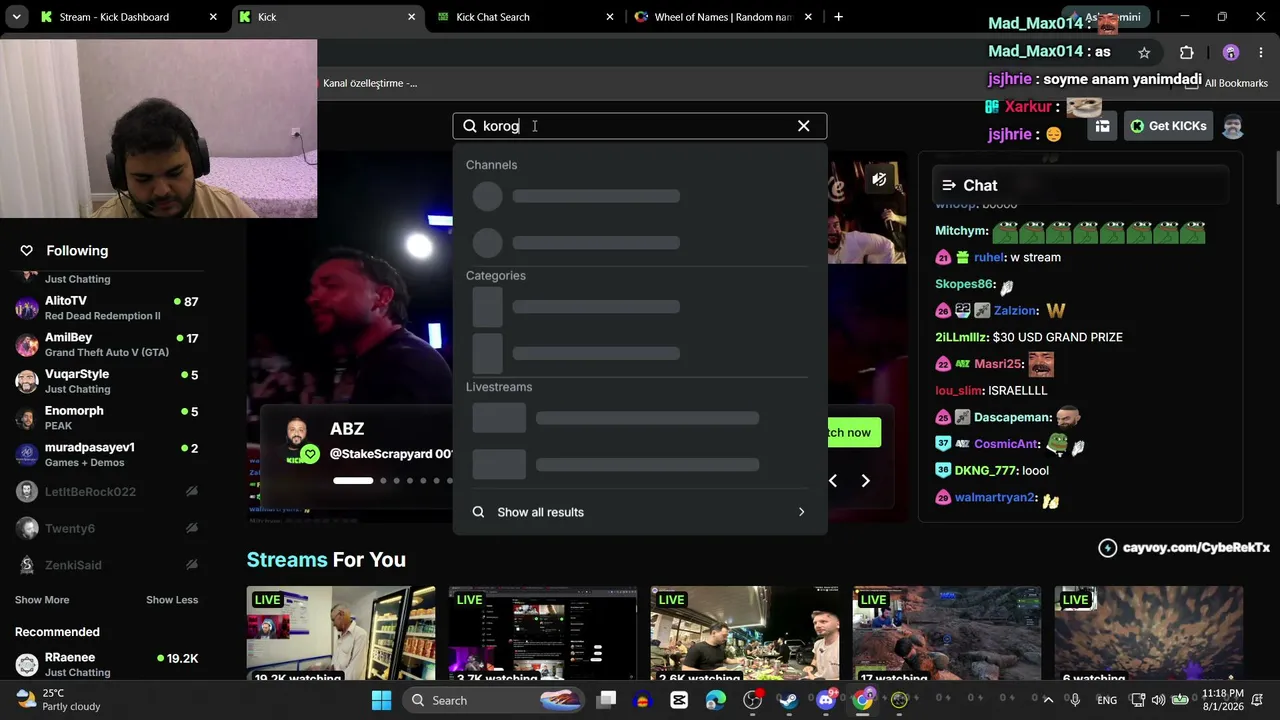Screen dimensions: 1280x720
Task: Go to previous featured stream arrow
Action: point(832,481)
